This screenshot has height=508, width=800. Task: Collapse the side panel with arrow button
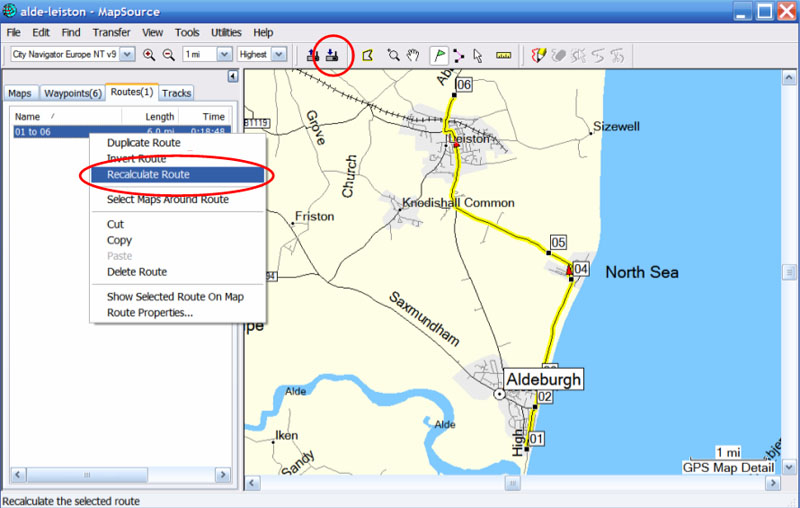[233, 77]
